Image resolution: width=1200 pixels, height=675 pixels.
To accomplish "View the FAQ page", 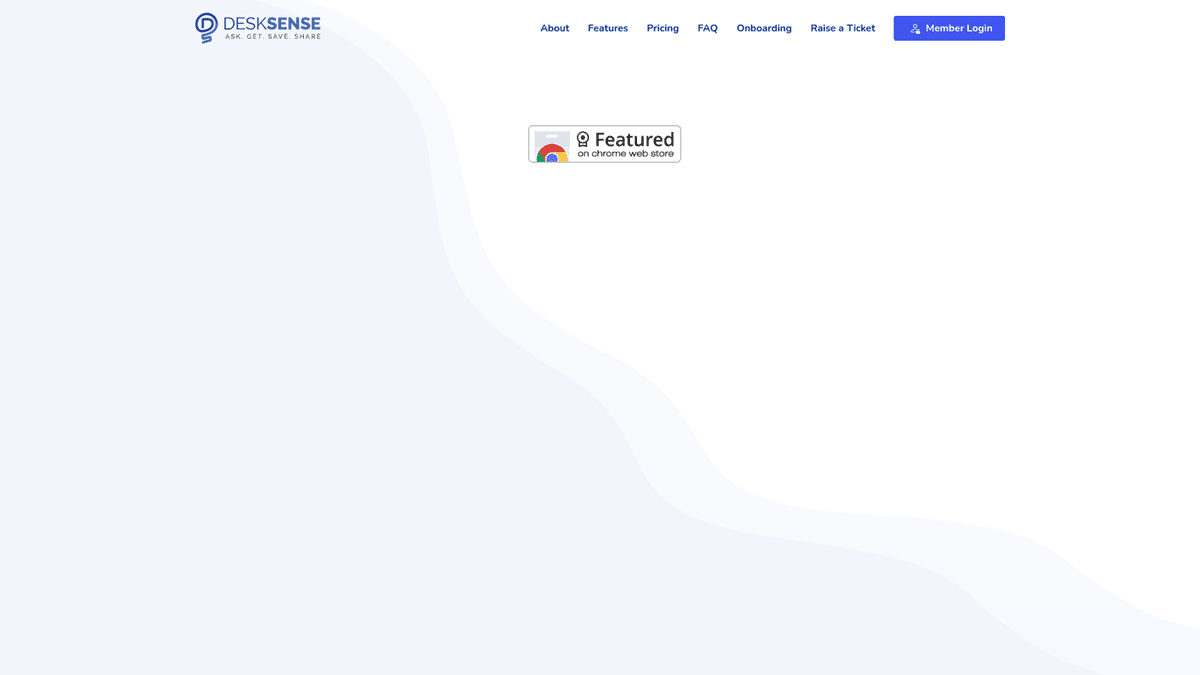I will [x=708, y=28].
